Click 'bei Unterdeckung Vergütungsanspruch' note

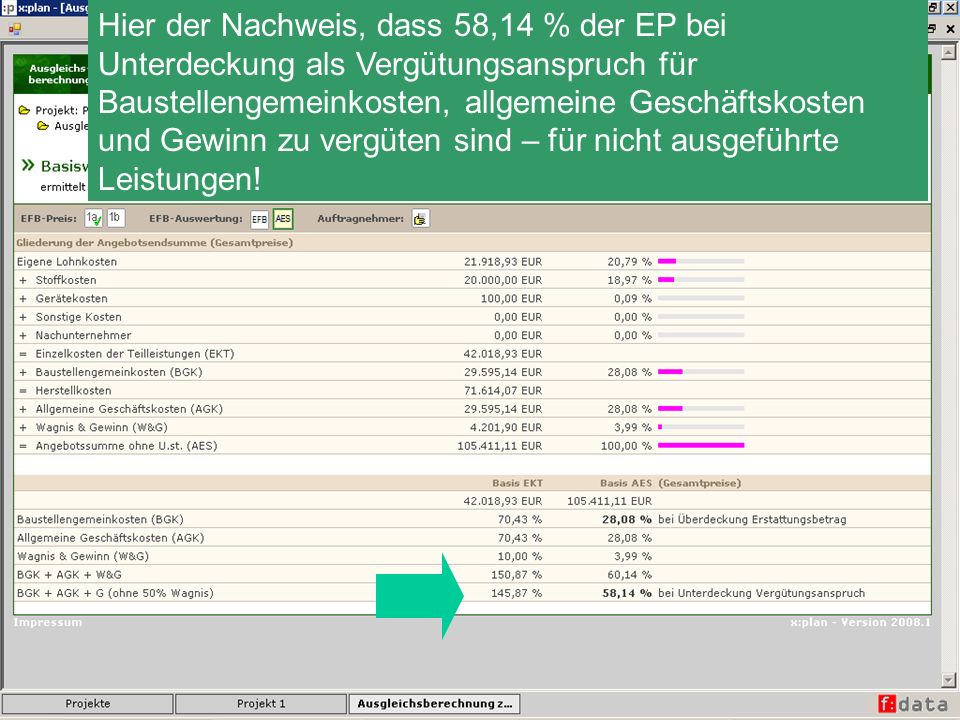coord(761,593)
